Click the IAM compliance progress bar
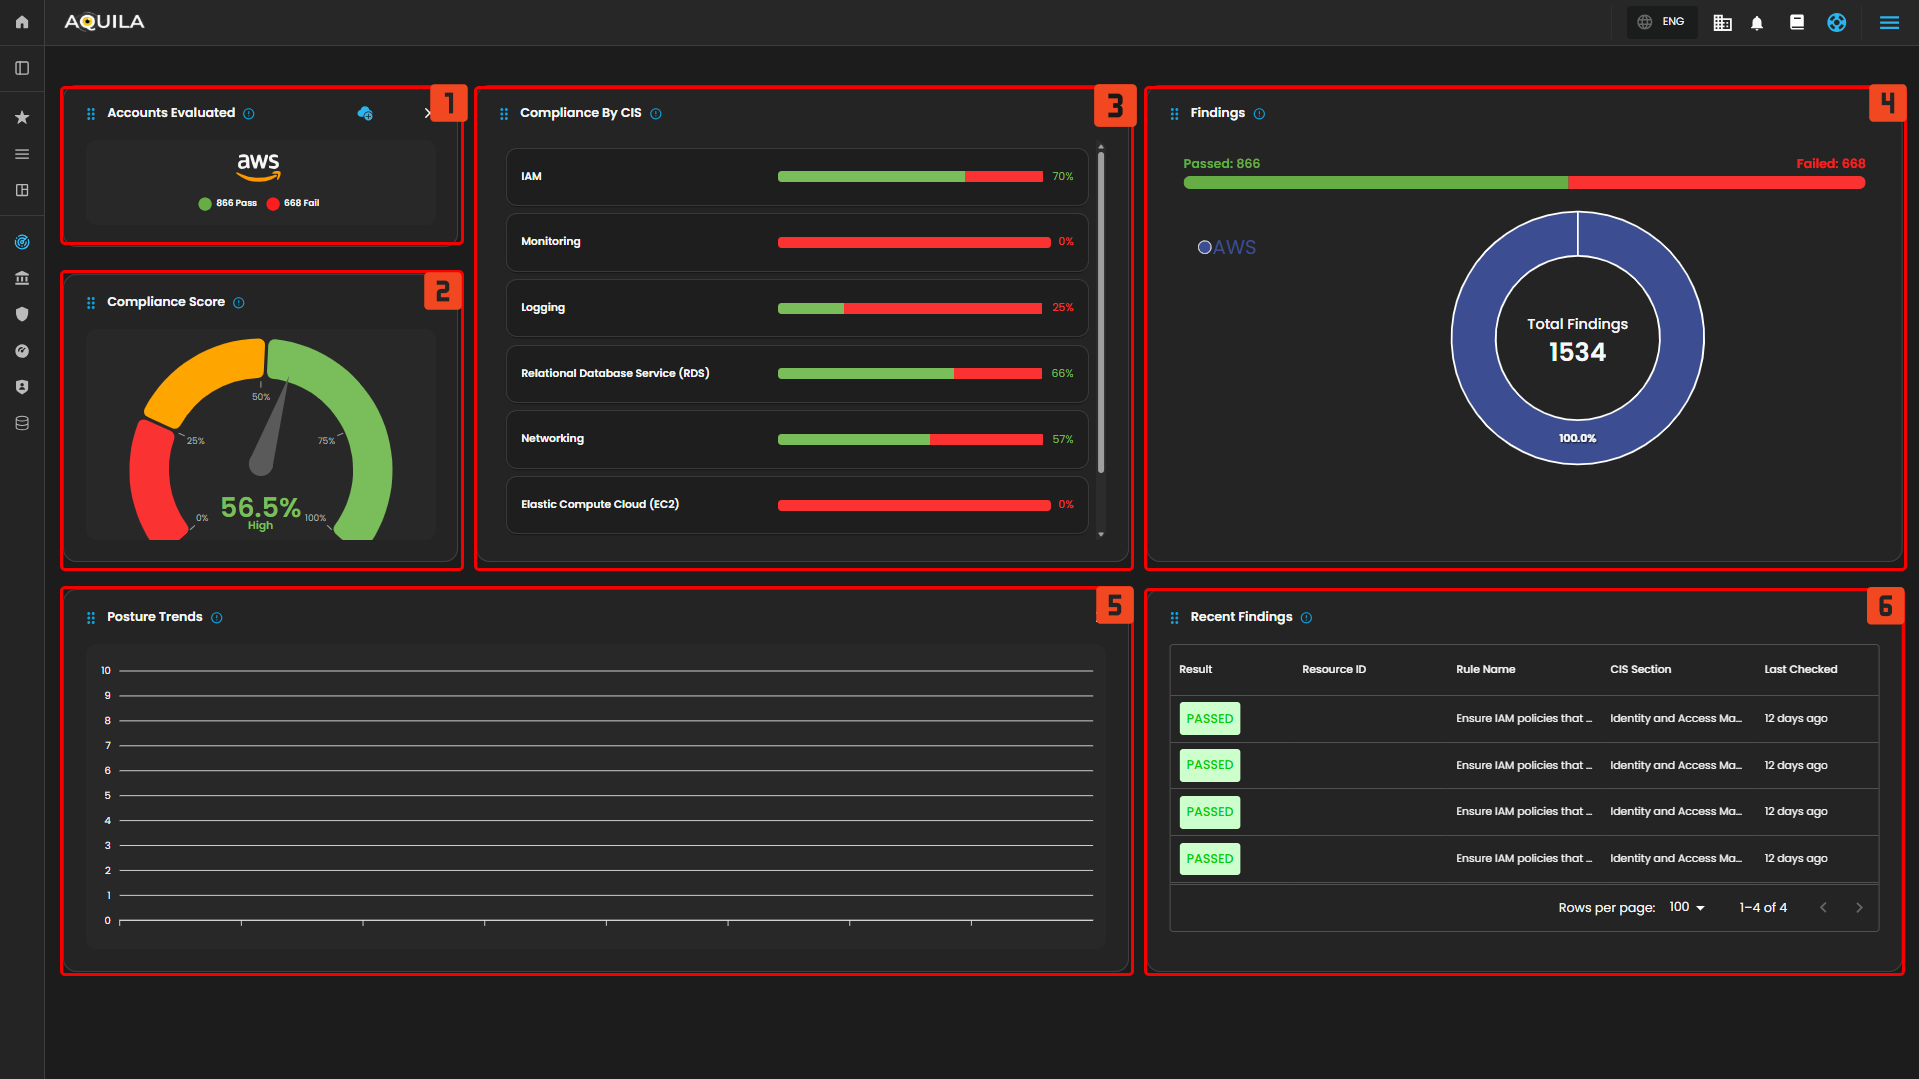The image size is (1919, 1079). [910, 177]
